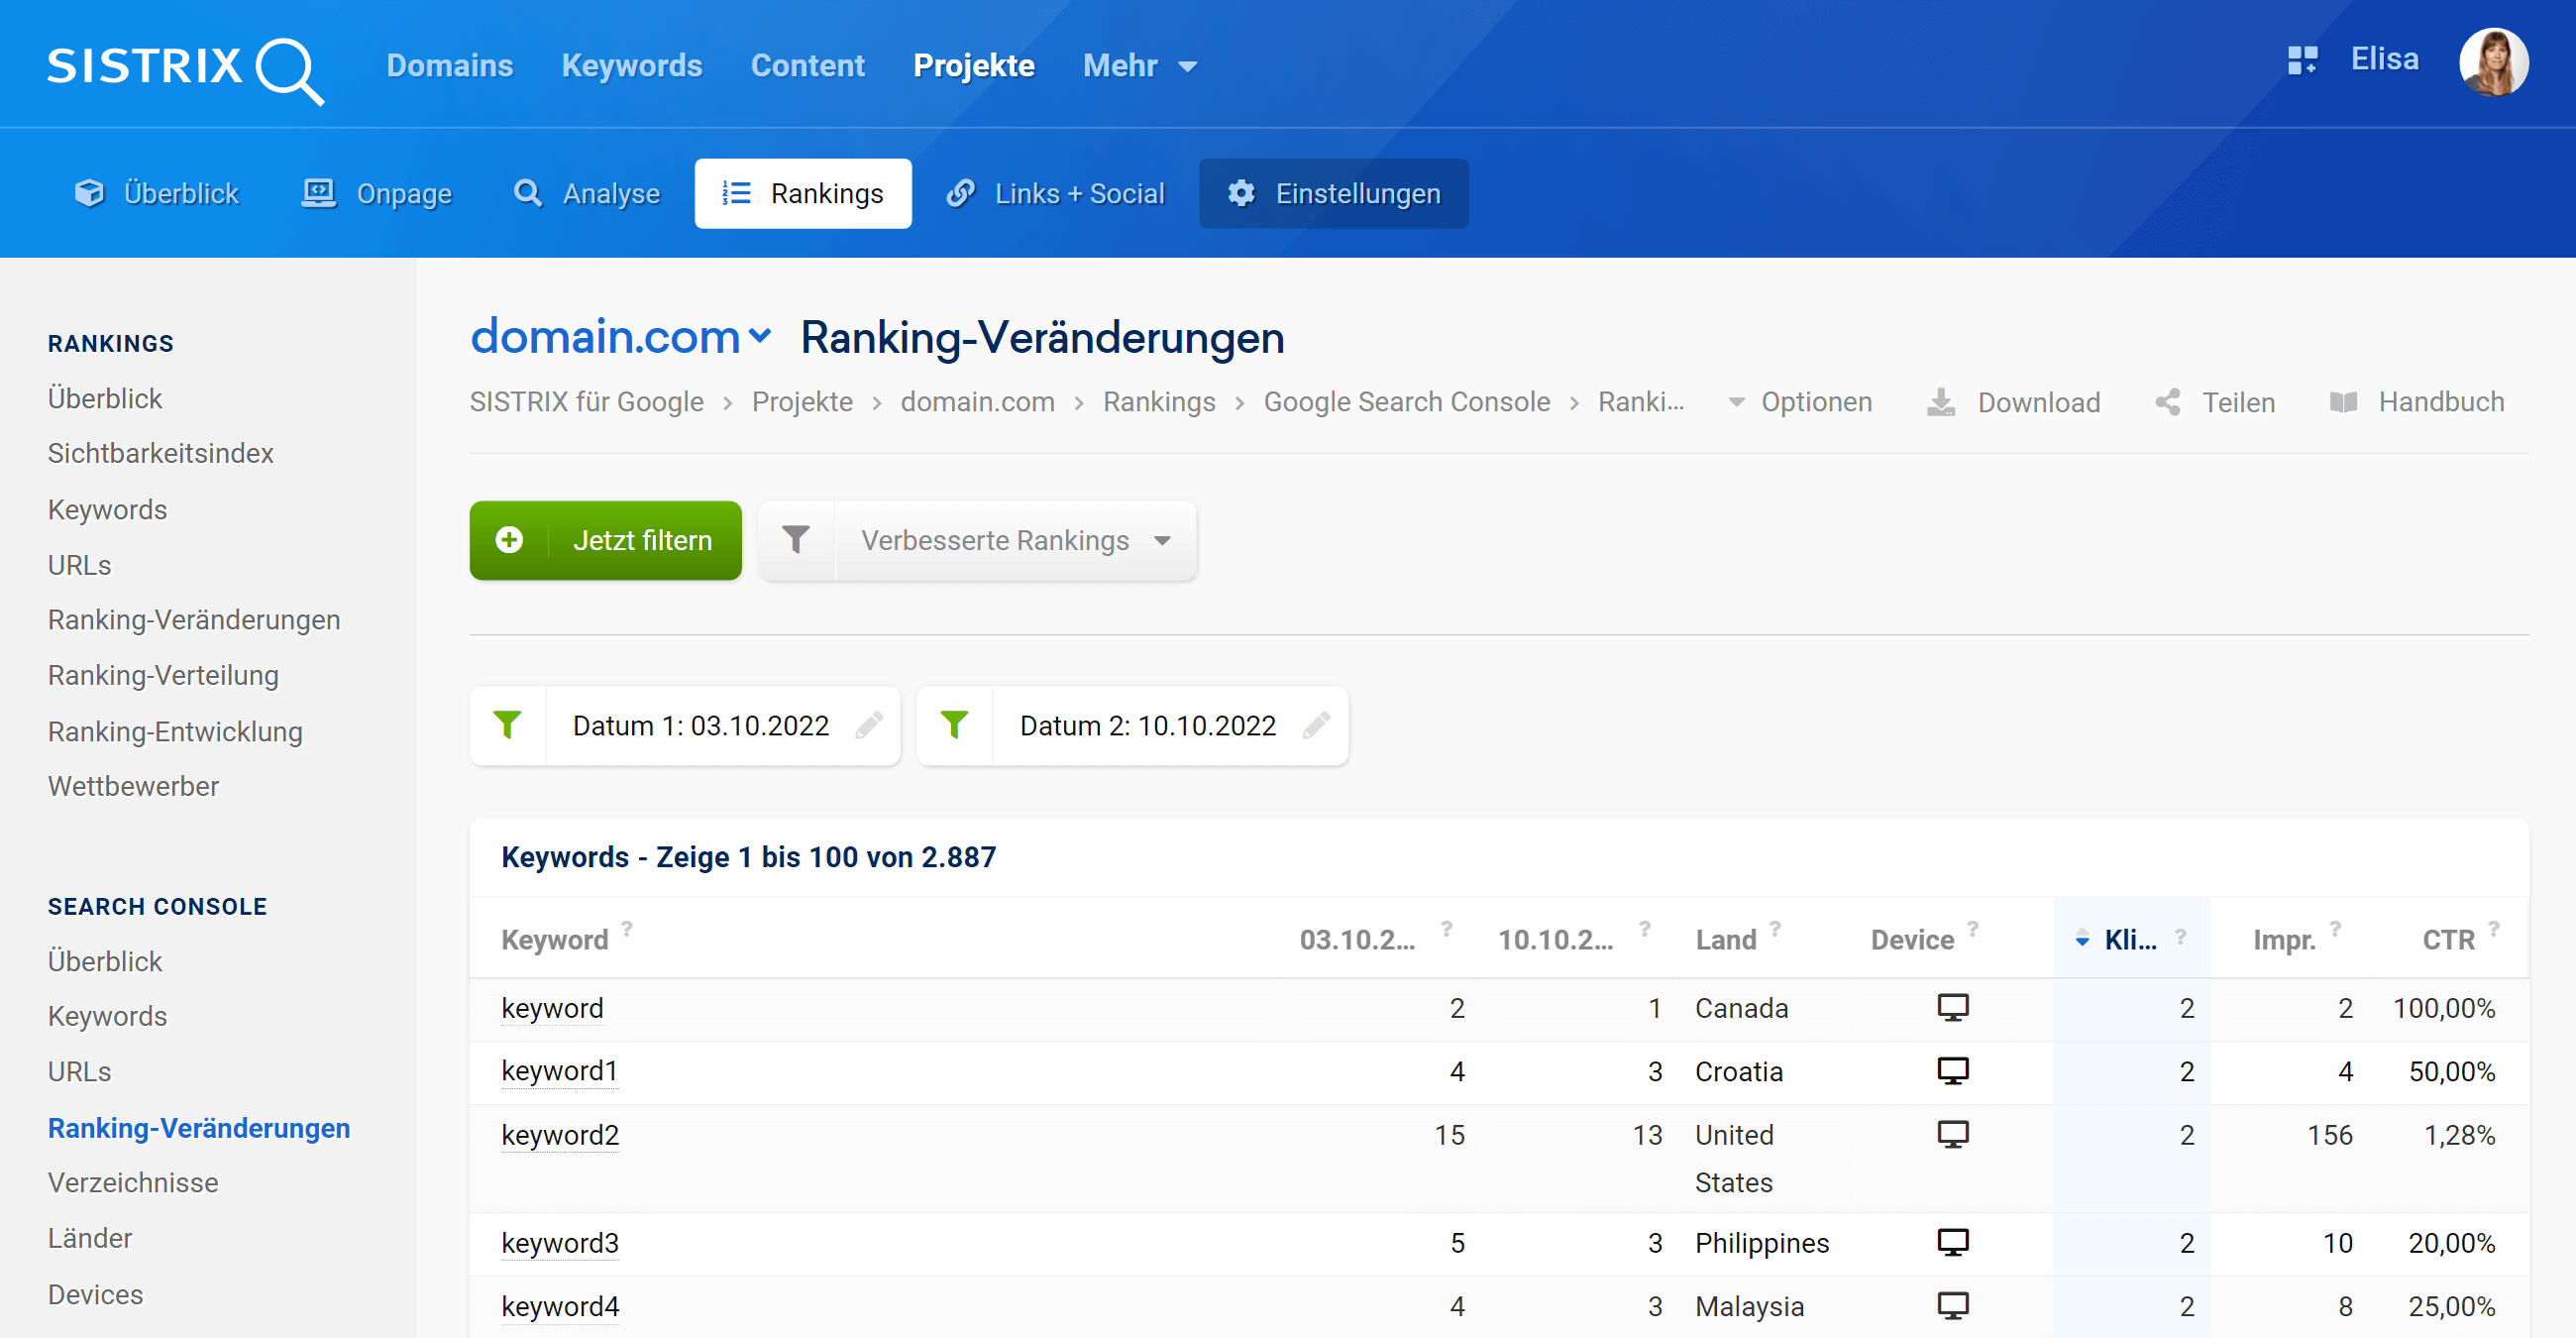The height and width of the screenshot is (1338, 2576).
Task: Switch to the Links + Social tab
Action: [1056, 194]
